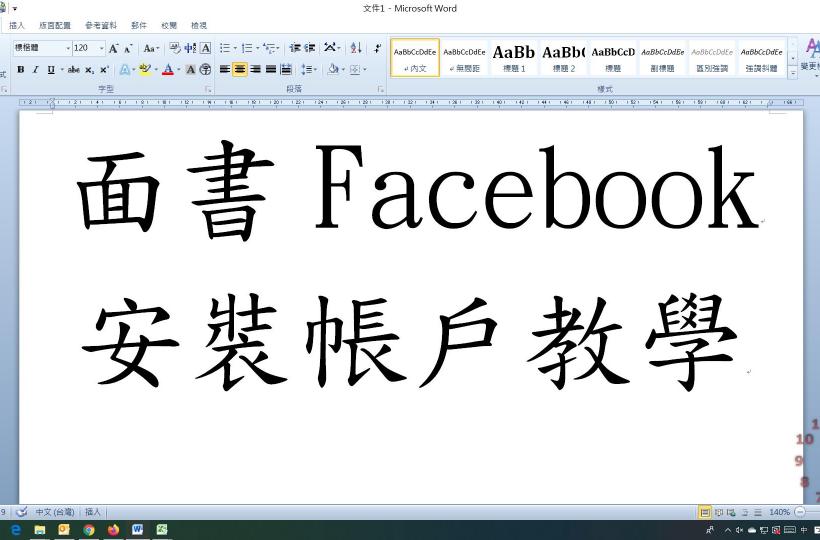Open the font color dropdown arrow
820x540 pixels.
(179, 70)
